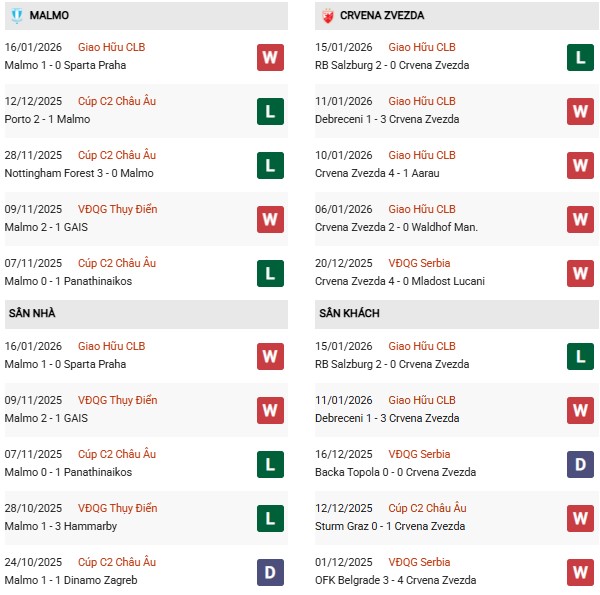Click the L badge for Porto 2-1 Malmo

(271, 111)
